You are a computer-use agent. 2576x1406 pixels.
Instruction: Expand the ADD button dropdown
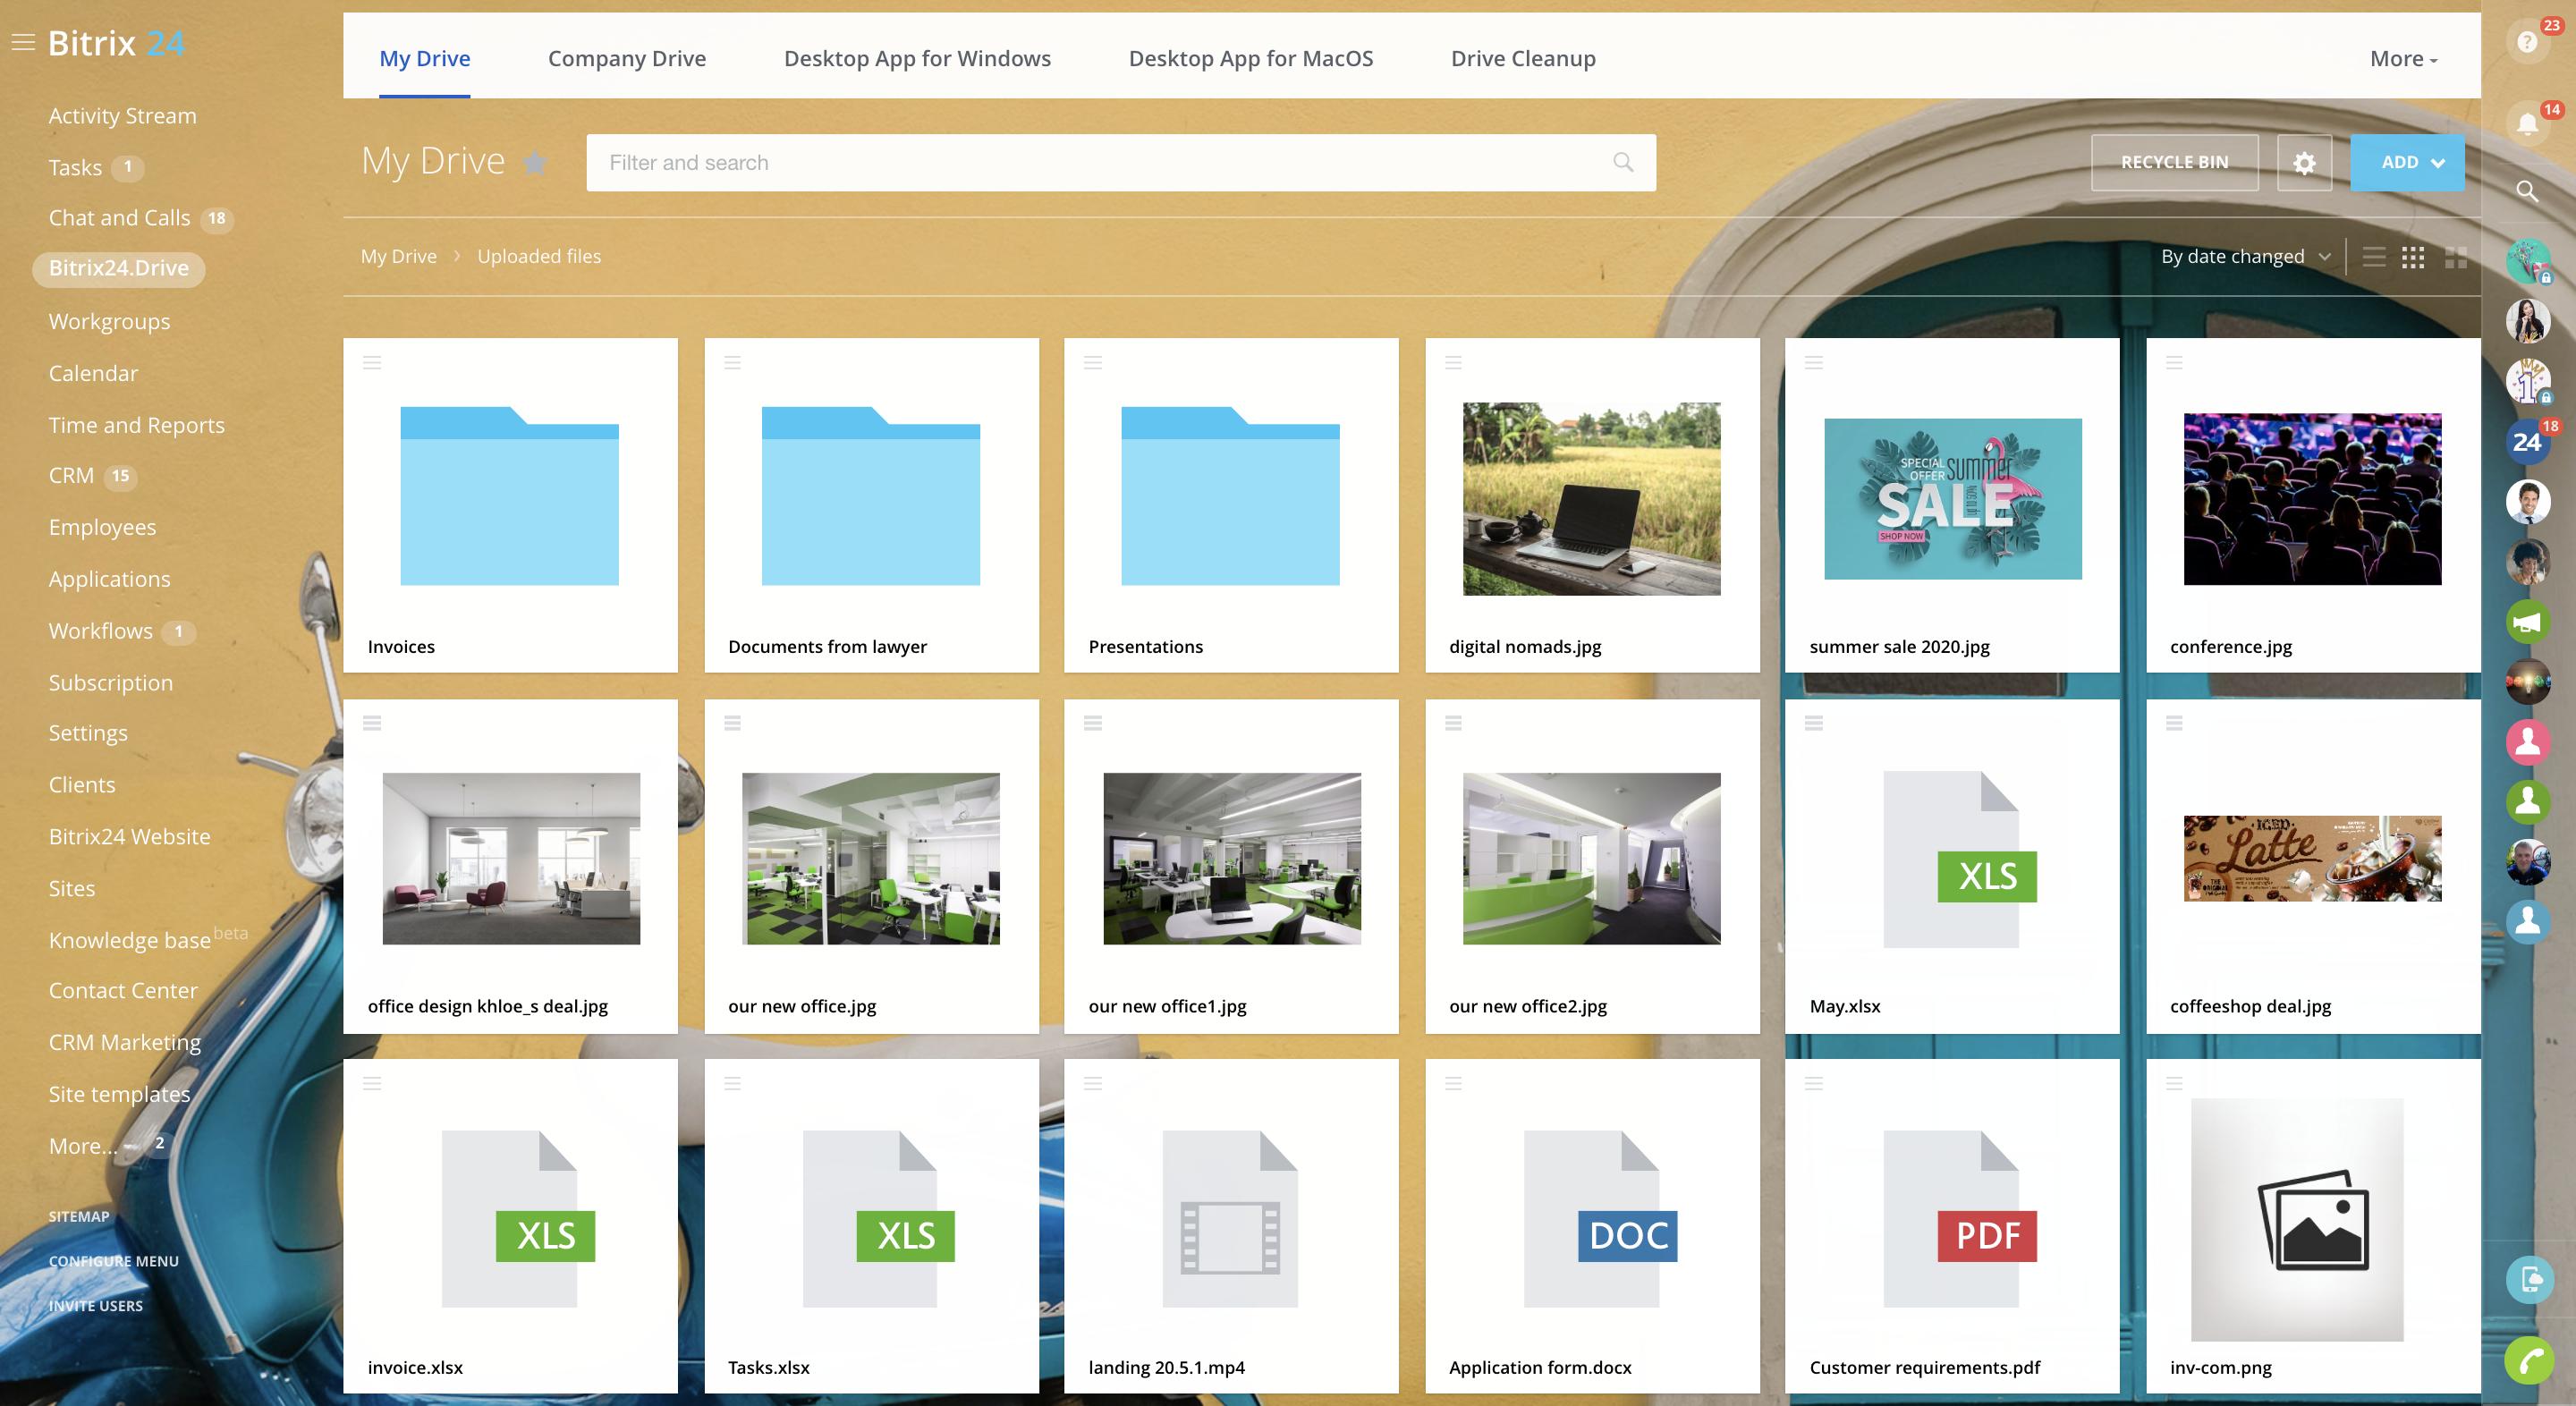click(x=2438, y=163)
